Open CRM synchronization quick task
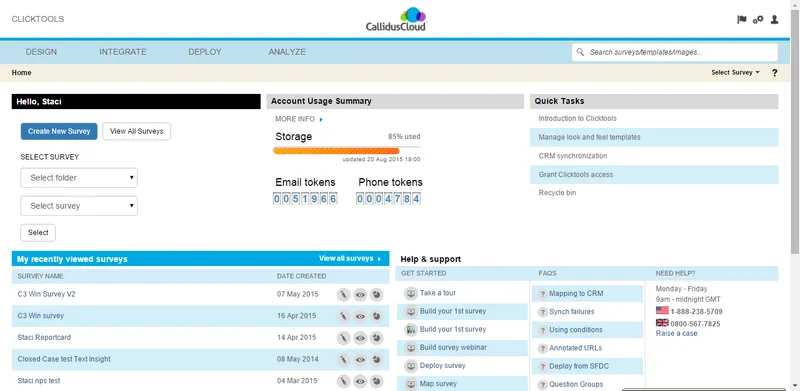The image size is (800, 391). pyautogui.click(x=573, y=156)
